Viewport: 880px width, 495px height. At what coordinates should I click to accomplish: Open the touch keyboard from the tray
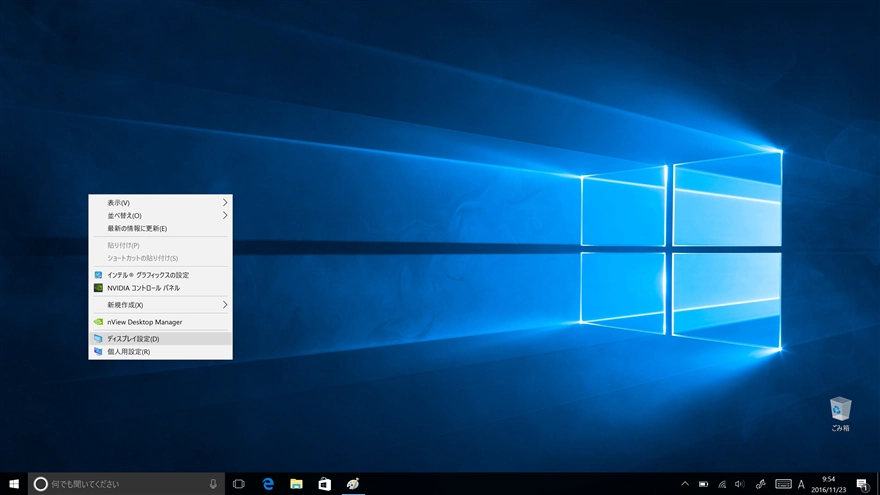782,484
